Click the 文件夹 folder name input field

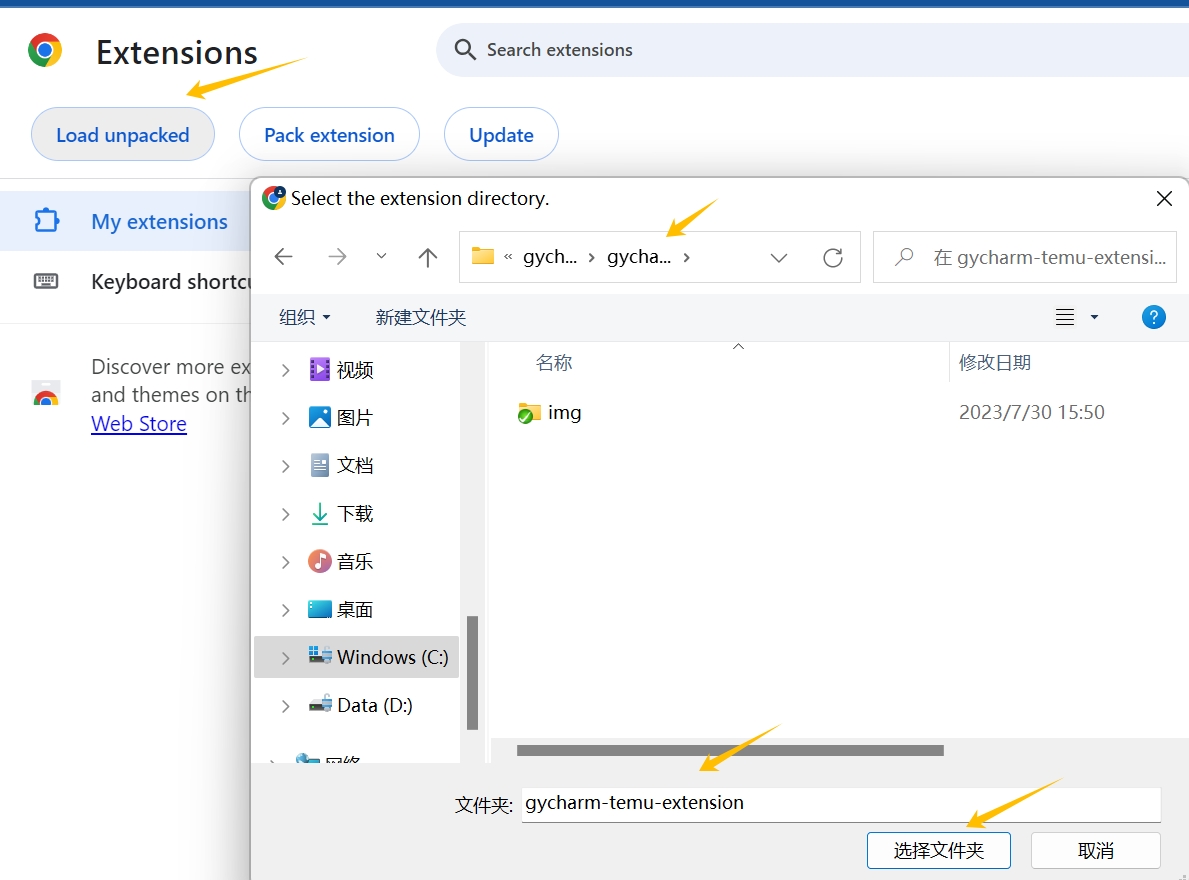841,803
